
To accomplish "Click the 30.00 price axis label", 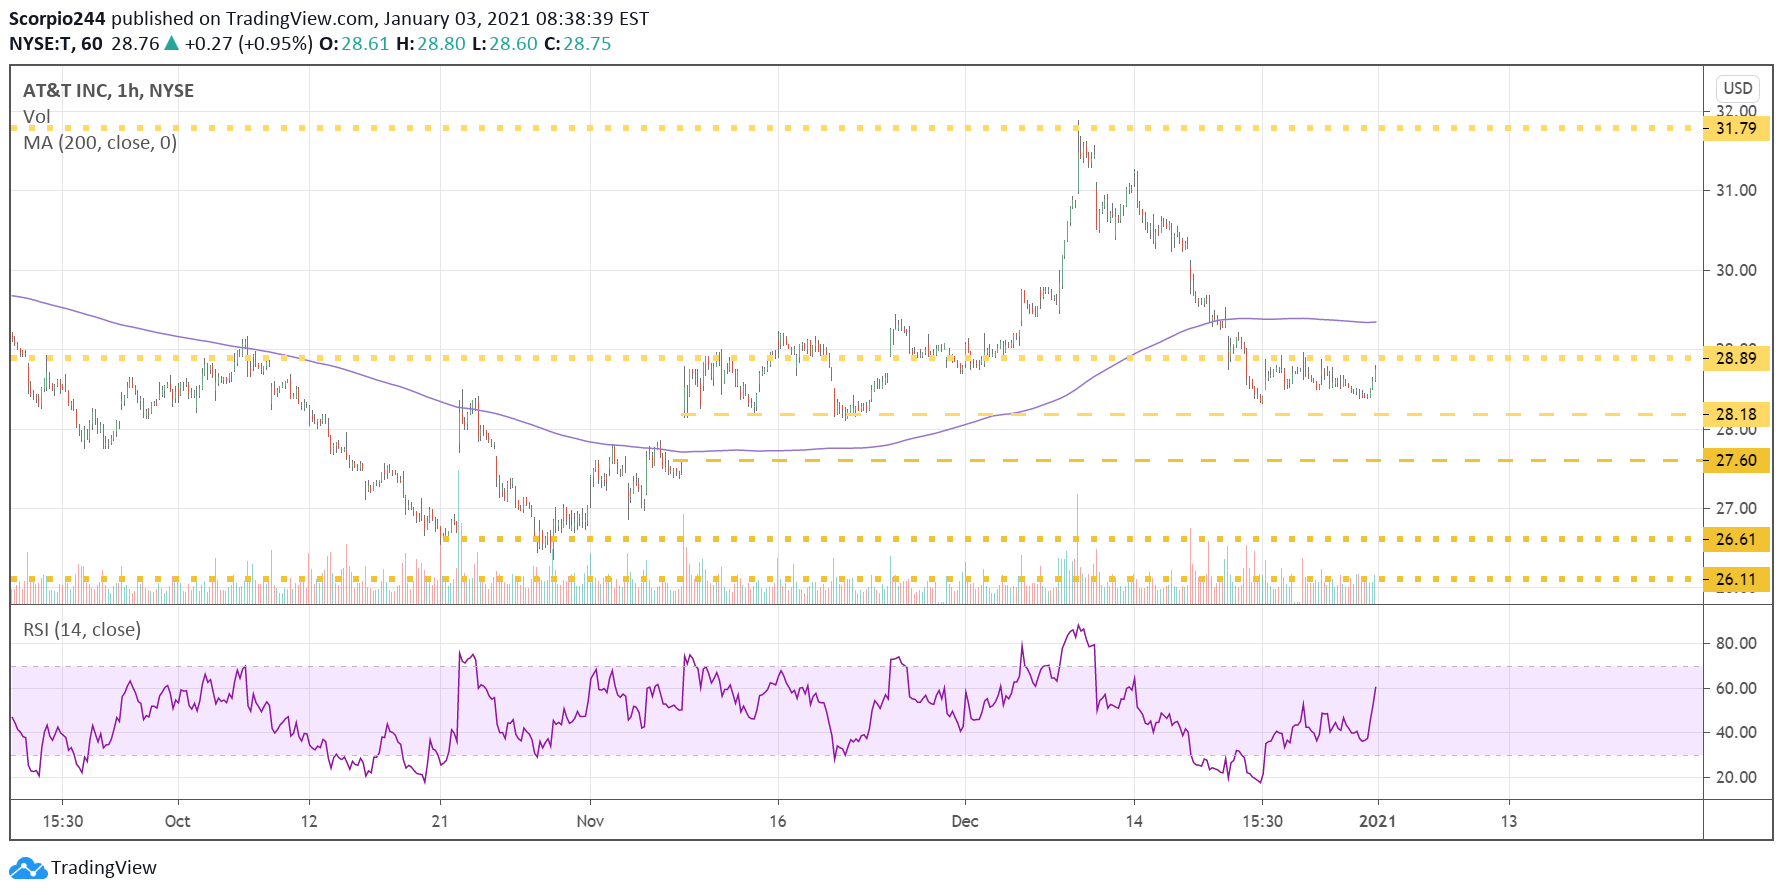I will (x=1736, y=270).
